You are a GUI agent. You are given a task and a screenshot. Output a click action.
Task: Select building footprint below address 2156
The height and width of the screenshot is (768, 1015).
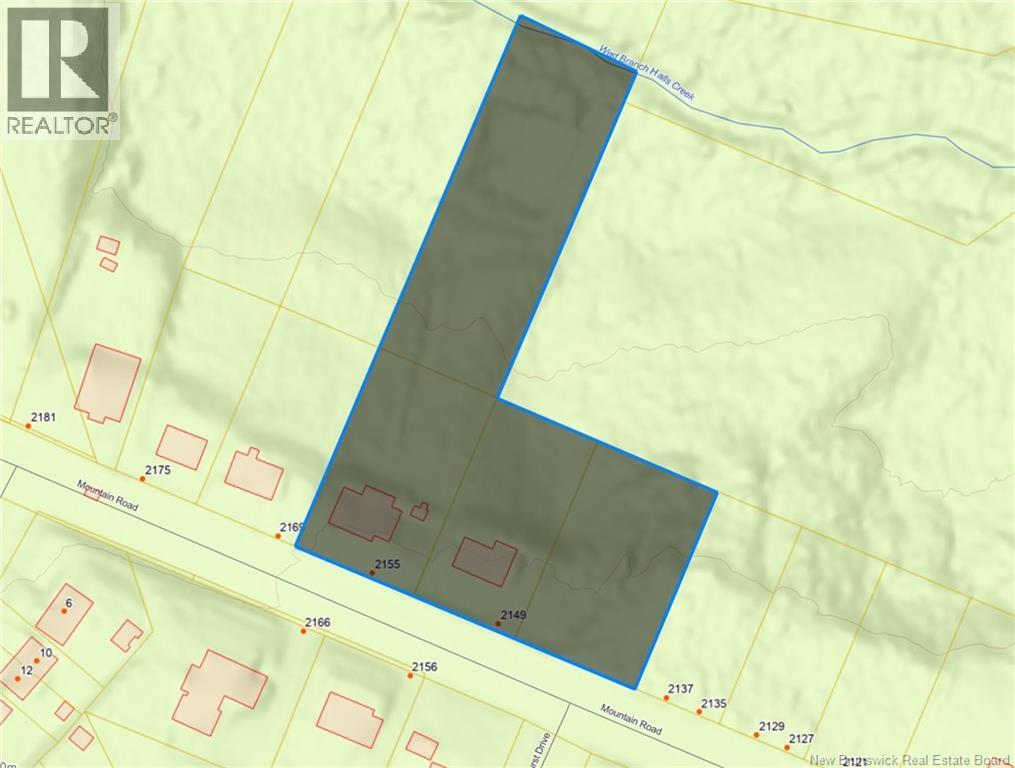[x=350, y=720]
